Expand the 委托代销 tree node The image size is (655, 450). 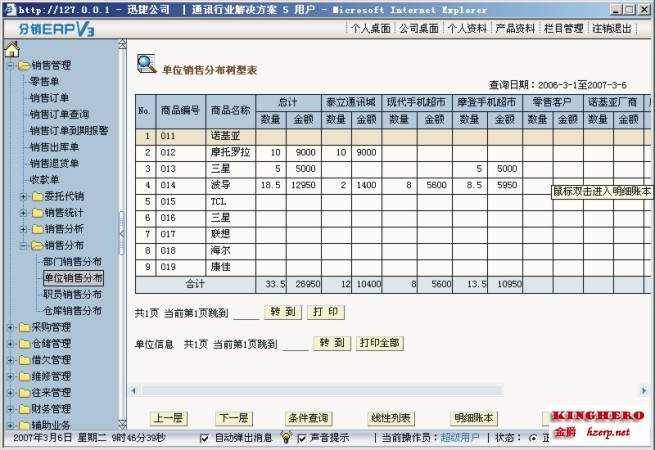(x=24, y=196)
